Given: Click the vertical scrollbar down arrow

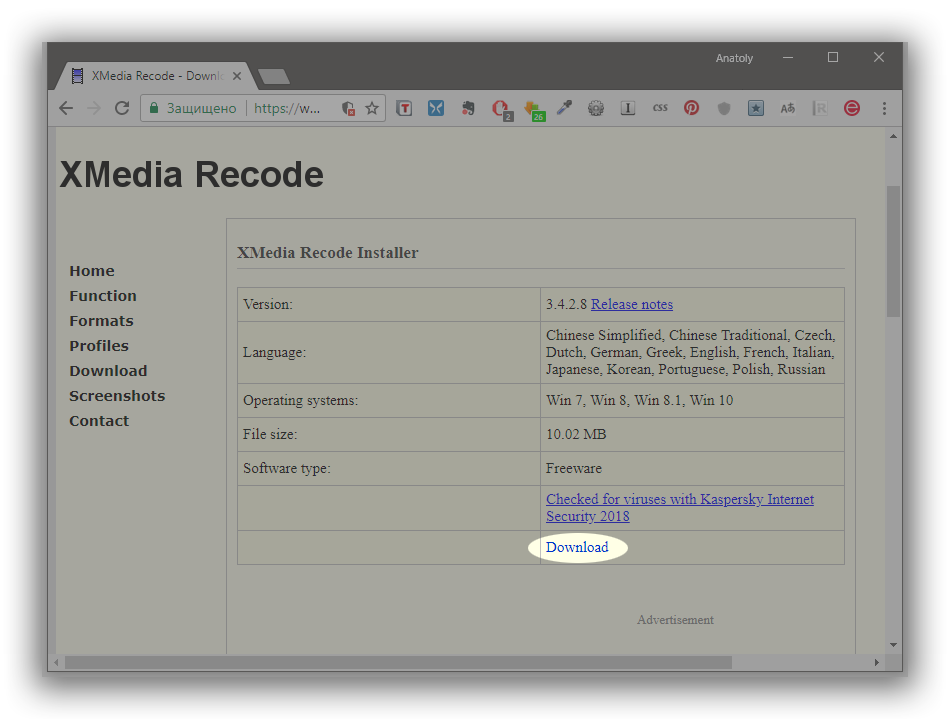Looking at the screenshot, I should (x=893, y=645).
